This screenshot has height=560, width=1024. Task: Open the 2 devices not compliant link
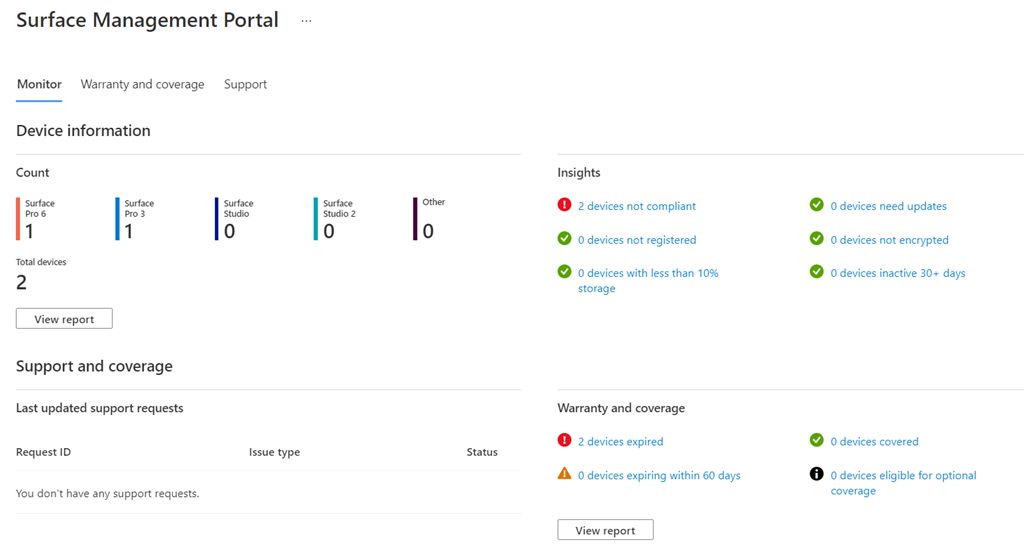(x=637, y=206)
